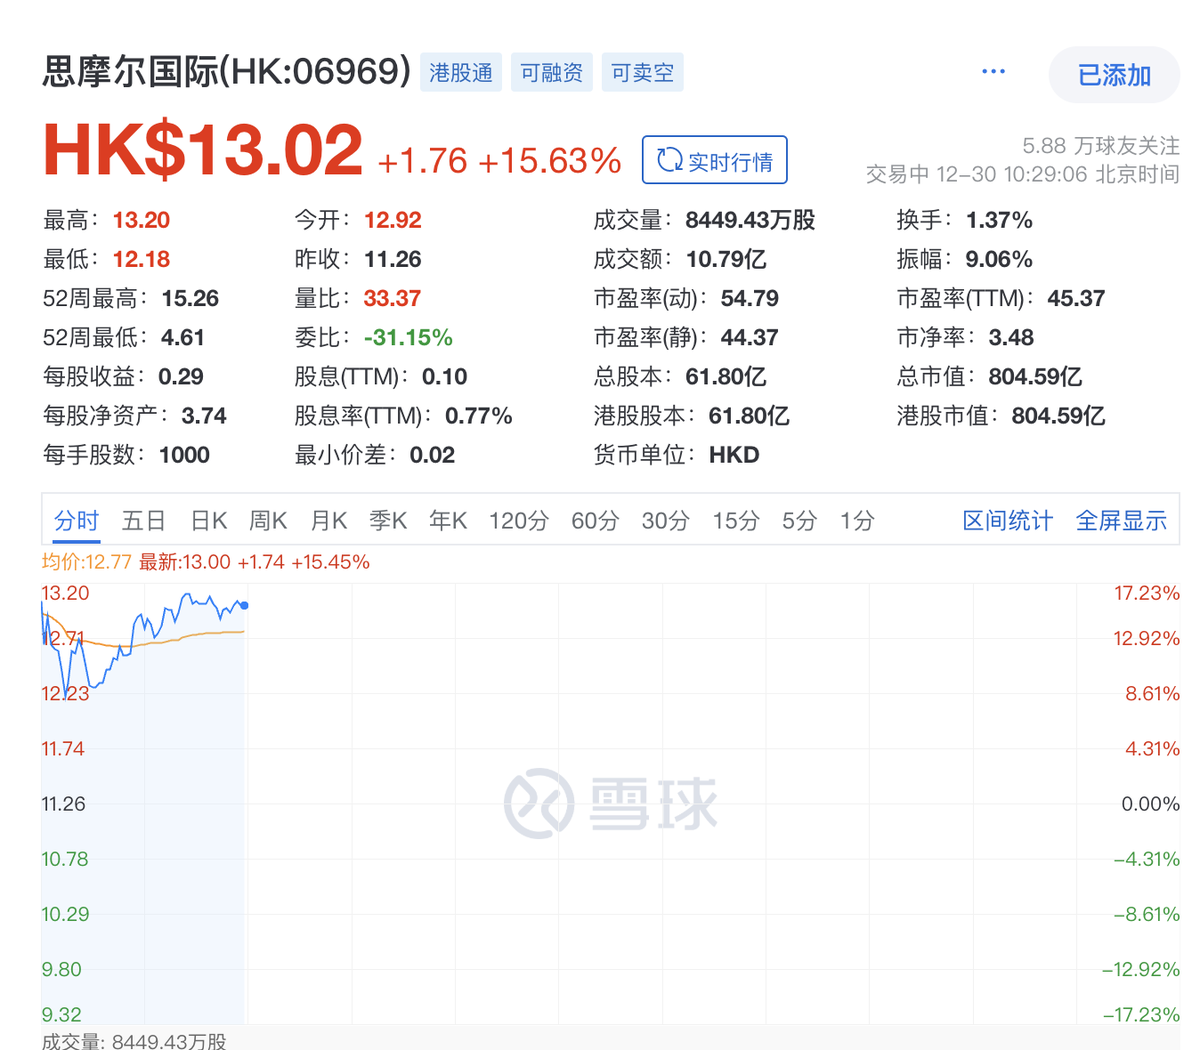Click the 可融资 tag
1200x1050 pixels.
coord(552,73)
